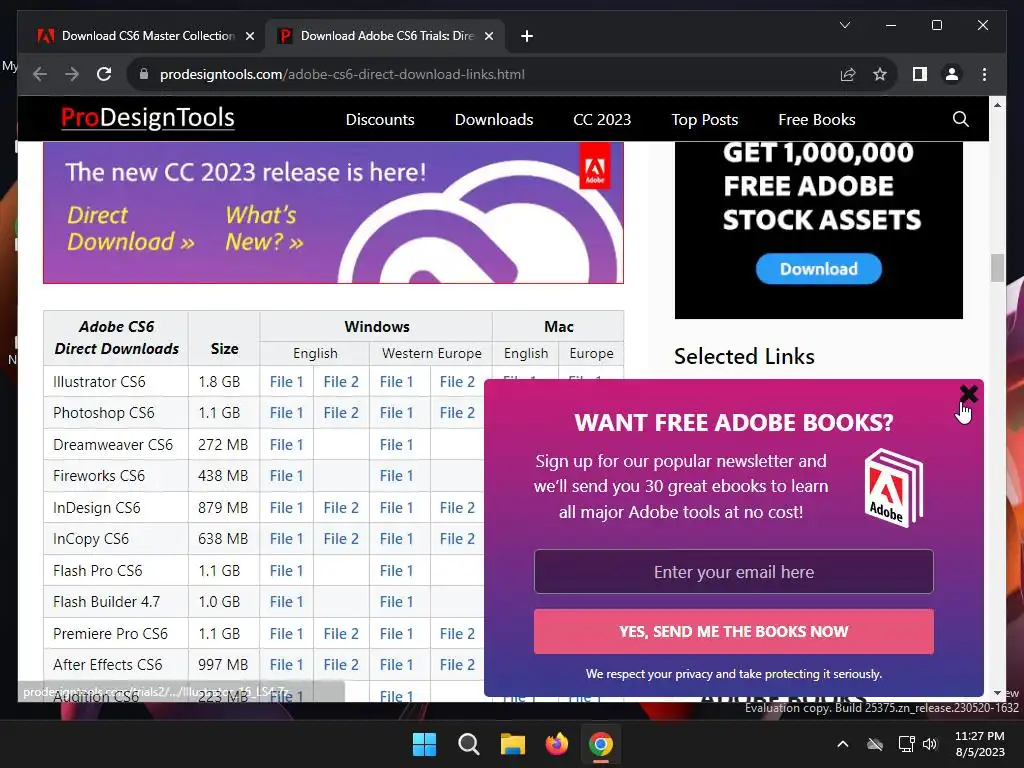Open the Top Posts menu item
This screenshot has width=1024, height=768.
click(x=705, y=120)
